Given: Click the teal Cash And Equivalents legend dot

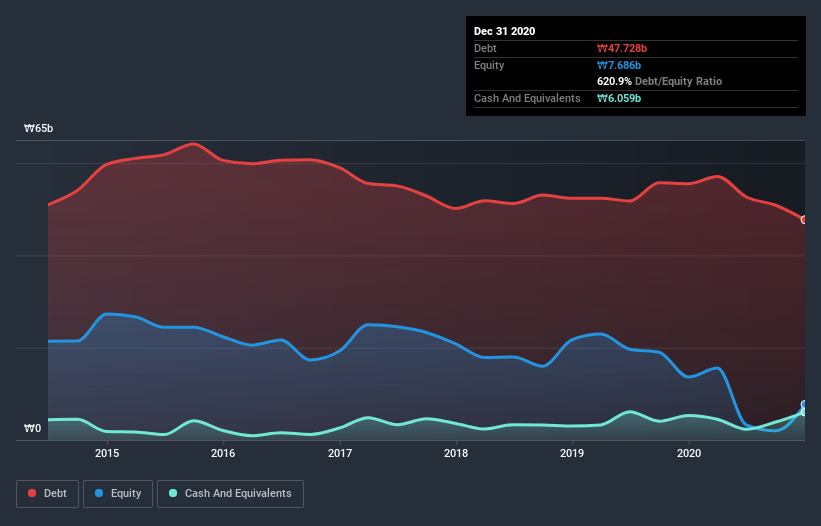Looking at the screenshot, I should click(x=173, y=493).
